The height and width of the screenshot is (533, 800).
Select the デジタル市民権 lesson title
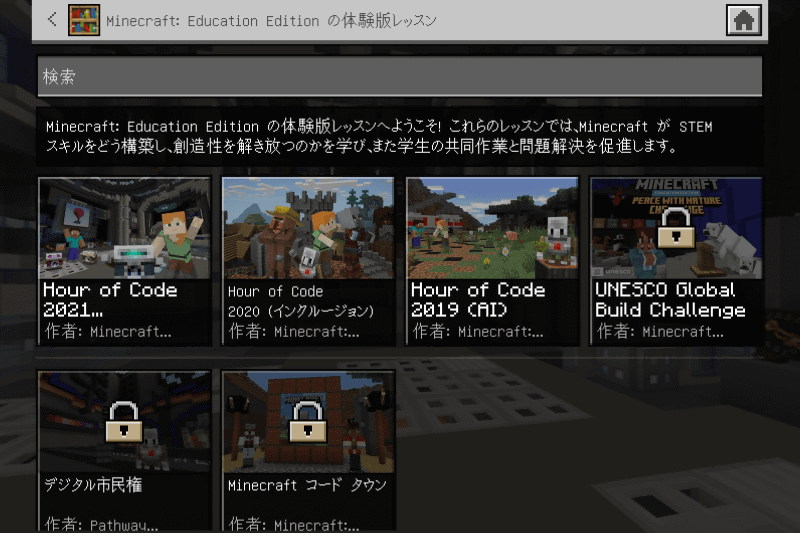(x=93, y=485)
